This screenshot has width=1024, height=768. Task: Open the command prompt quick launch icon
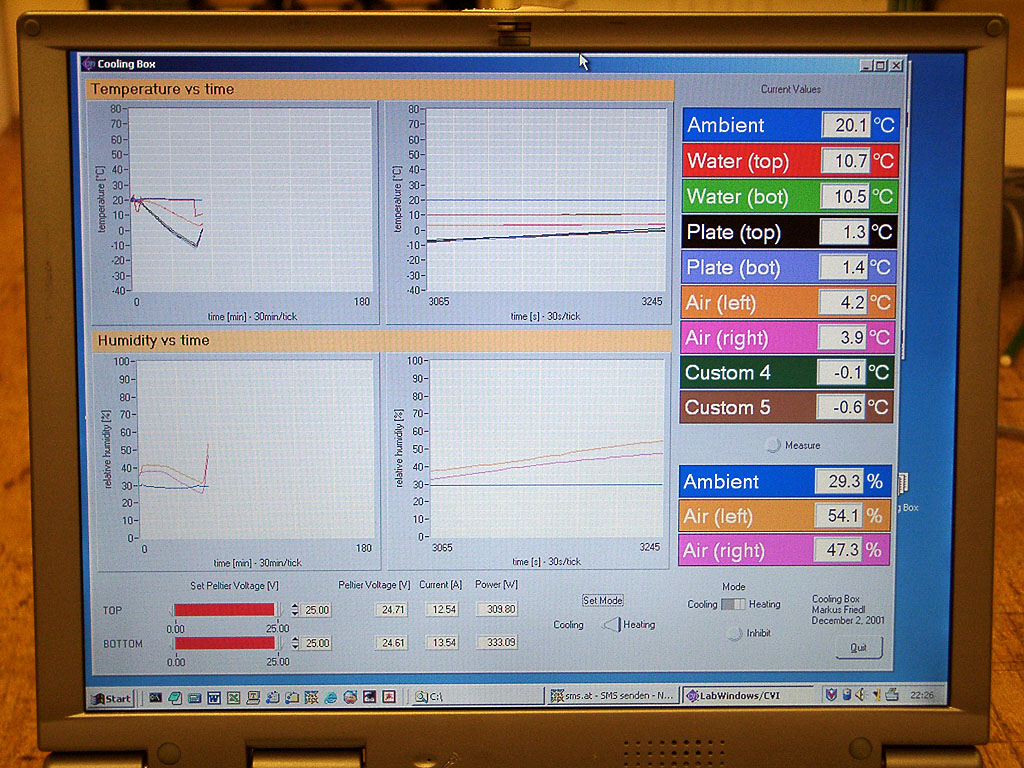point(155,697)
